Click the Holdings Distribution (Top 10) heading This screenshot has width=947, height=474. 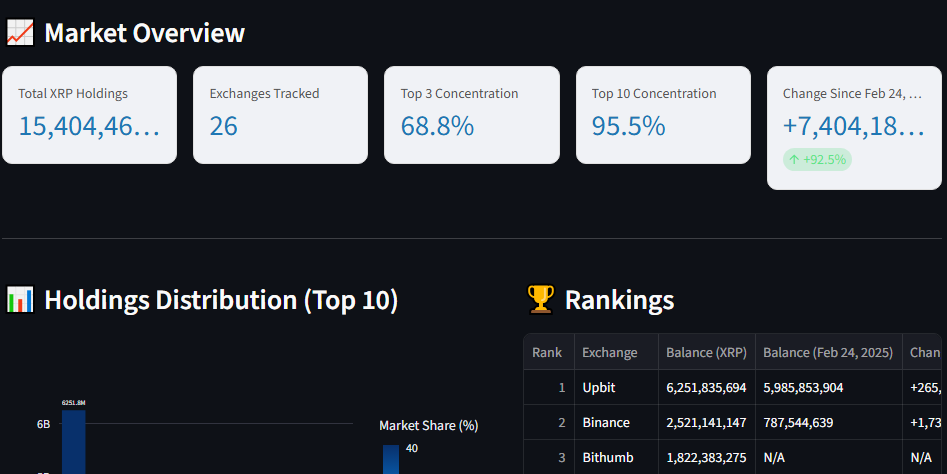(x=221, y=299)
